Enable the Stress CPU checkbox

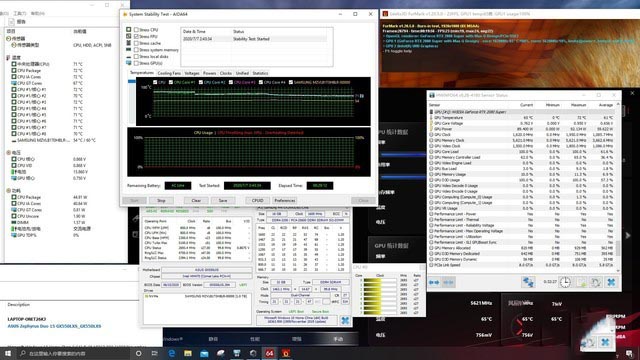136,30
